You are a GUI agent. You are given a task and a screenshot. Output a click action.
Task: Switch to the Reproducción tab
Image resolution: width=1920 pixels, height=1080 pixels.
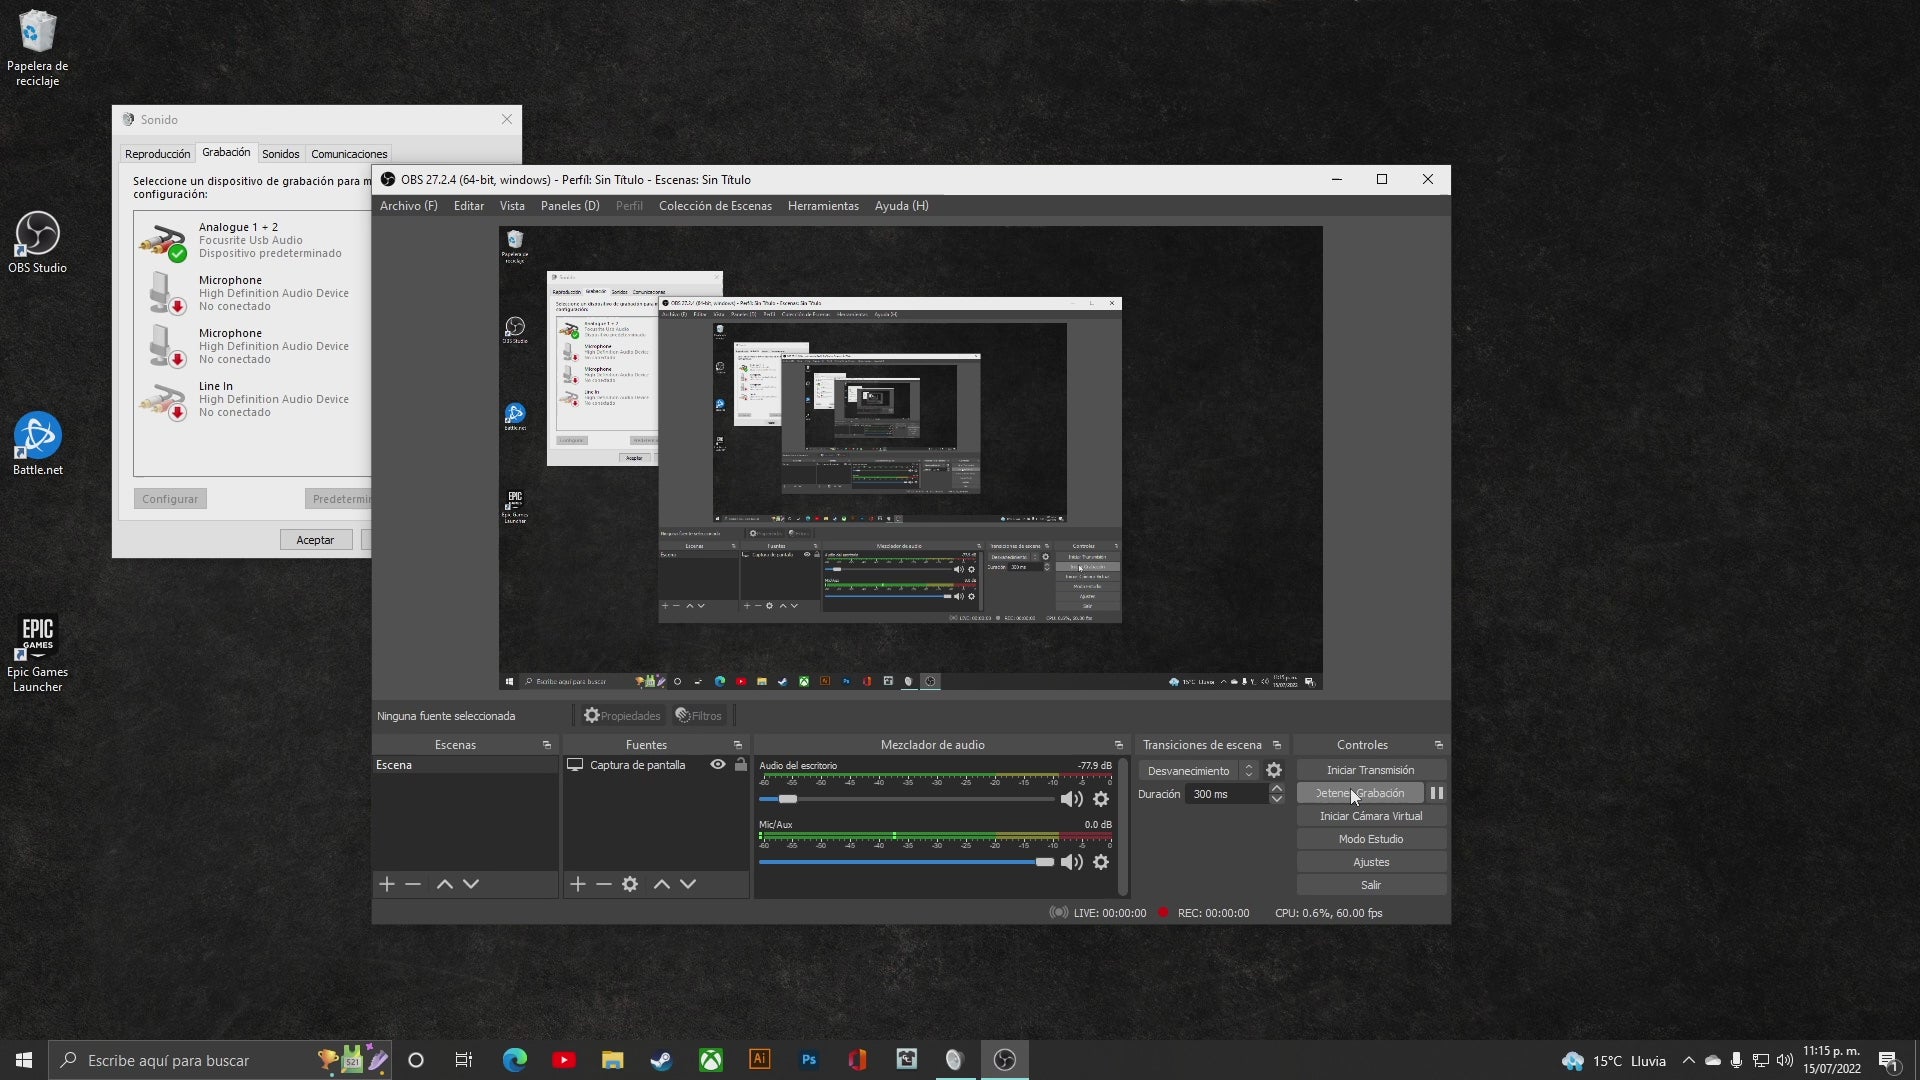[x=157, y=154]
